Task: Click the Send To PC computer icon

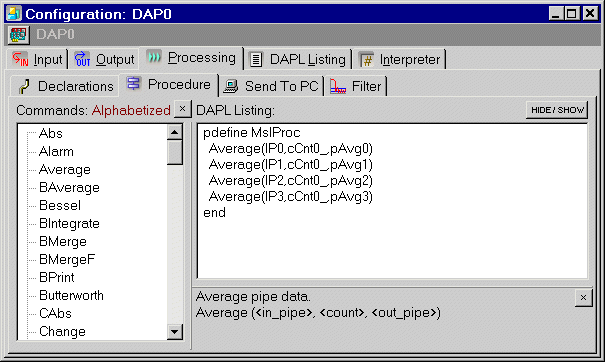Action: [x=231, y=86]
